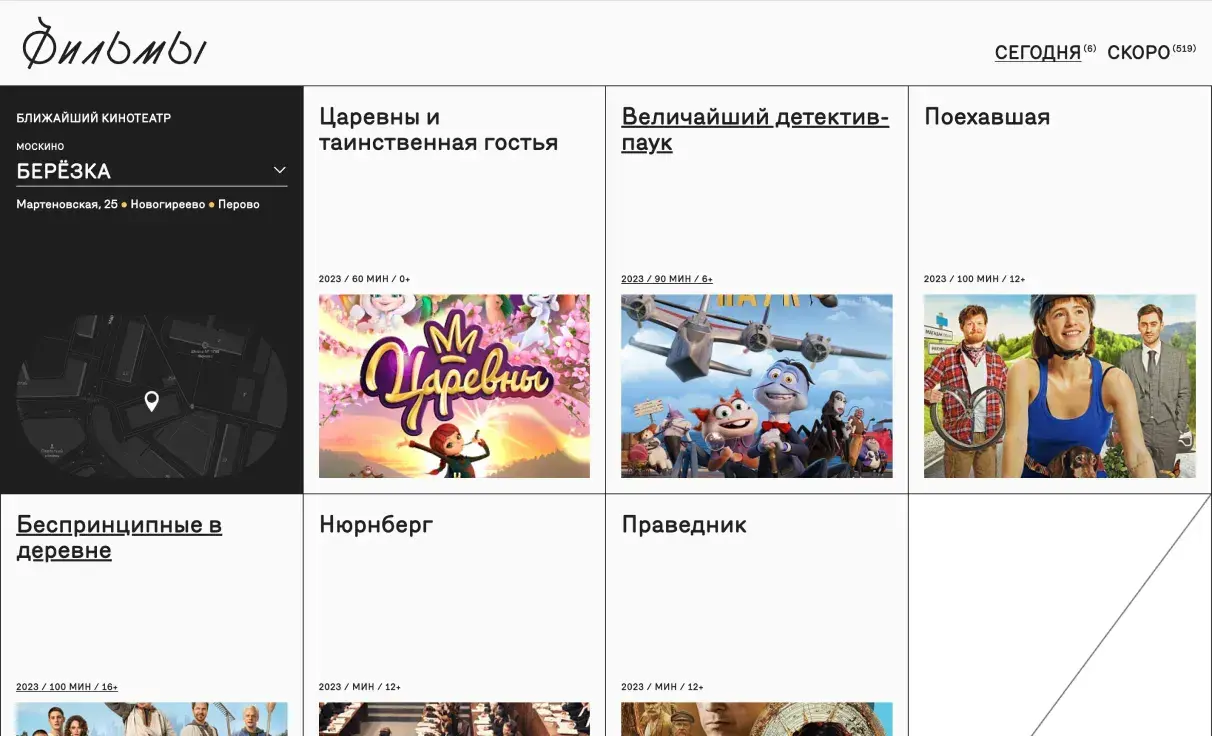Open the film Нюрнберг
This screenshot has width=1212, height=736.
click(x=376, y=524)
